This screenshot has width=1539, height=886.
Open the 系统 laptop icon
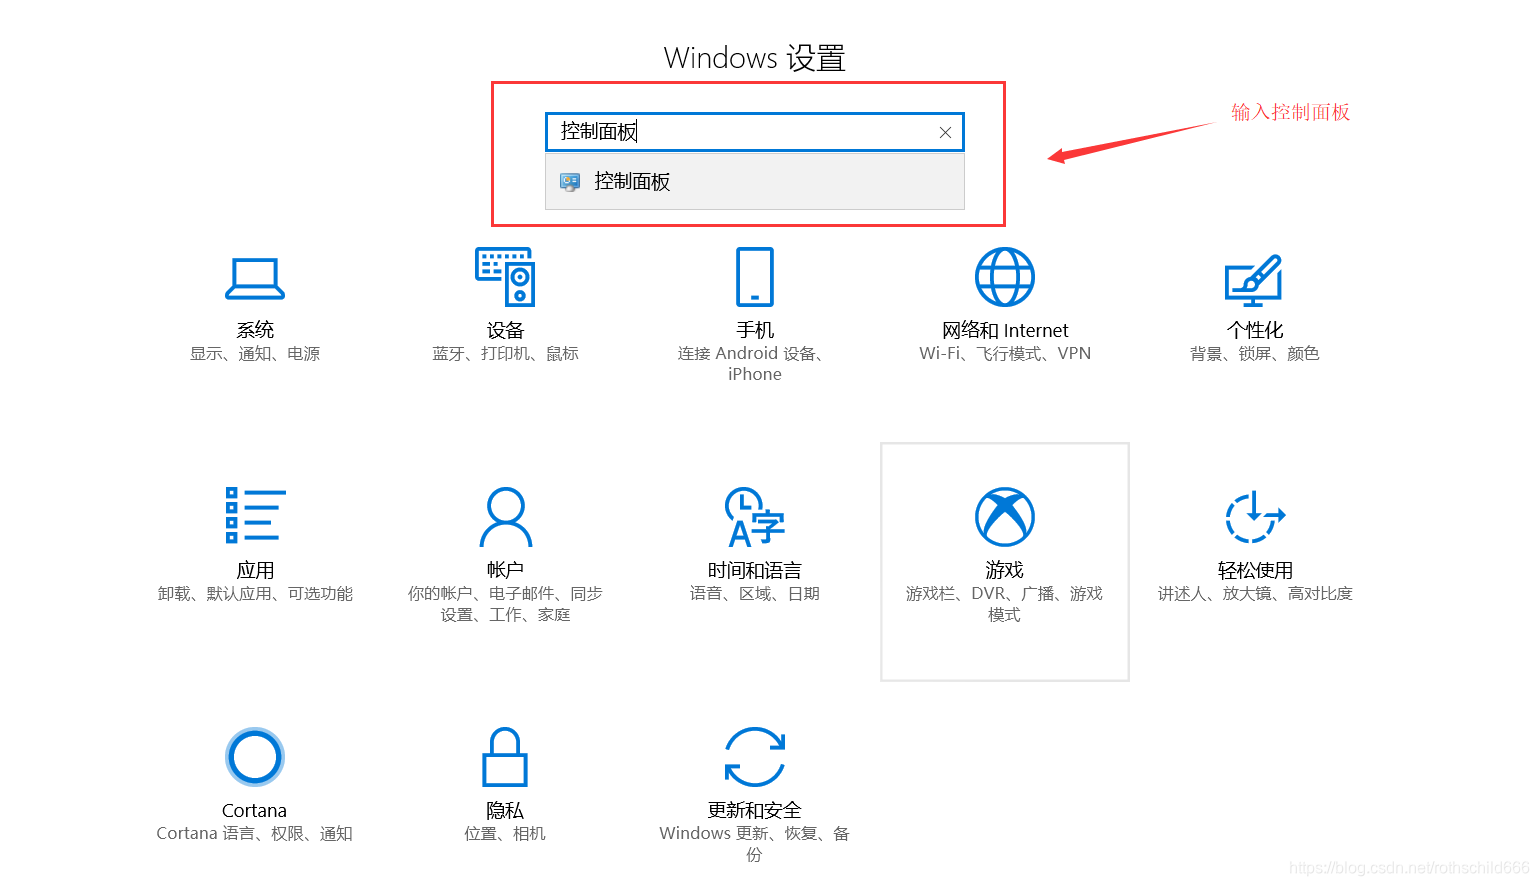[255, 278]
